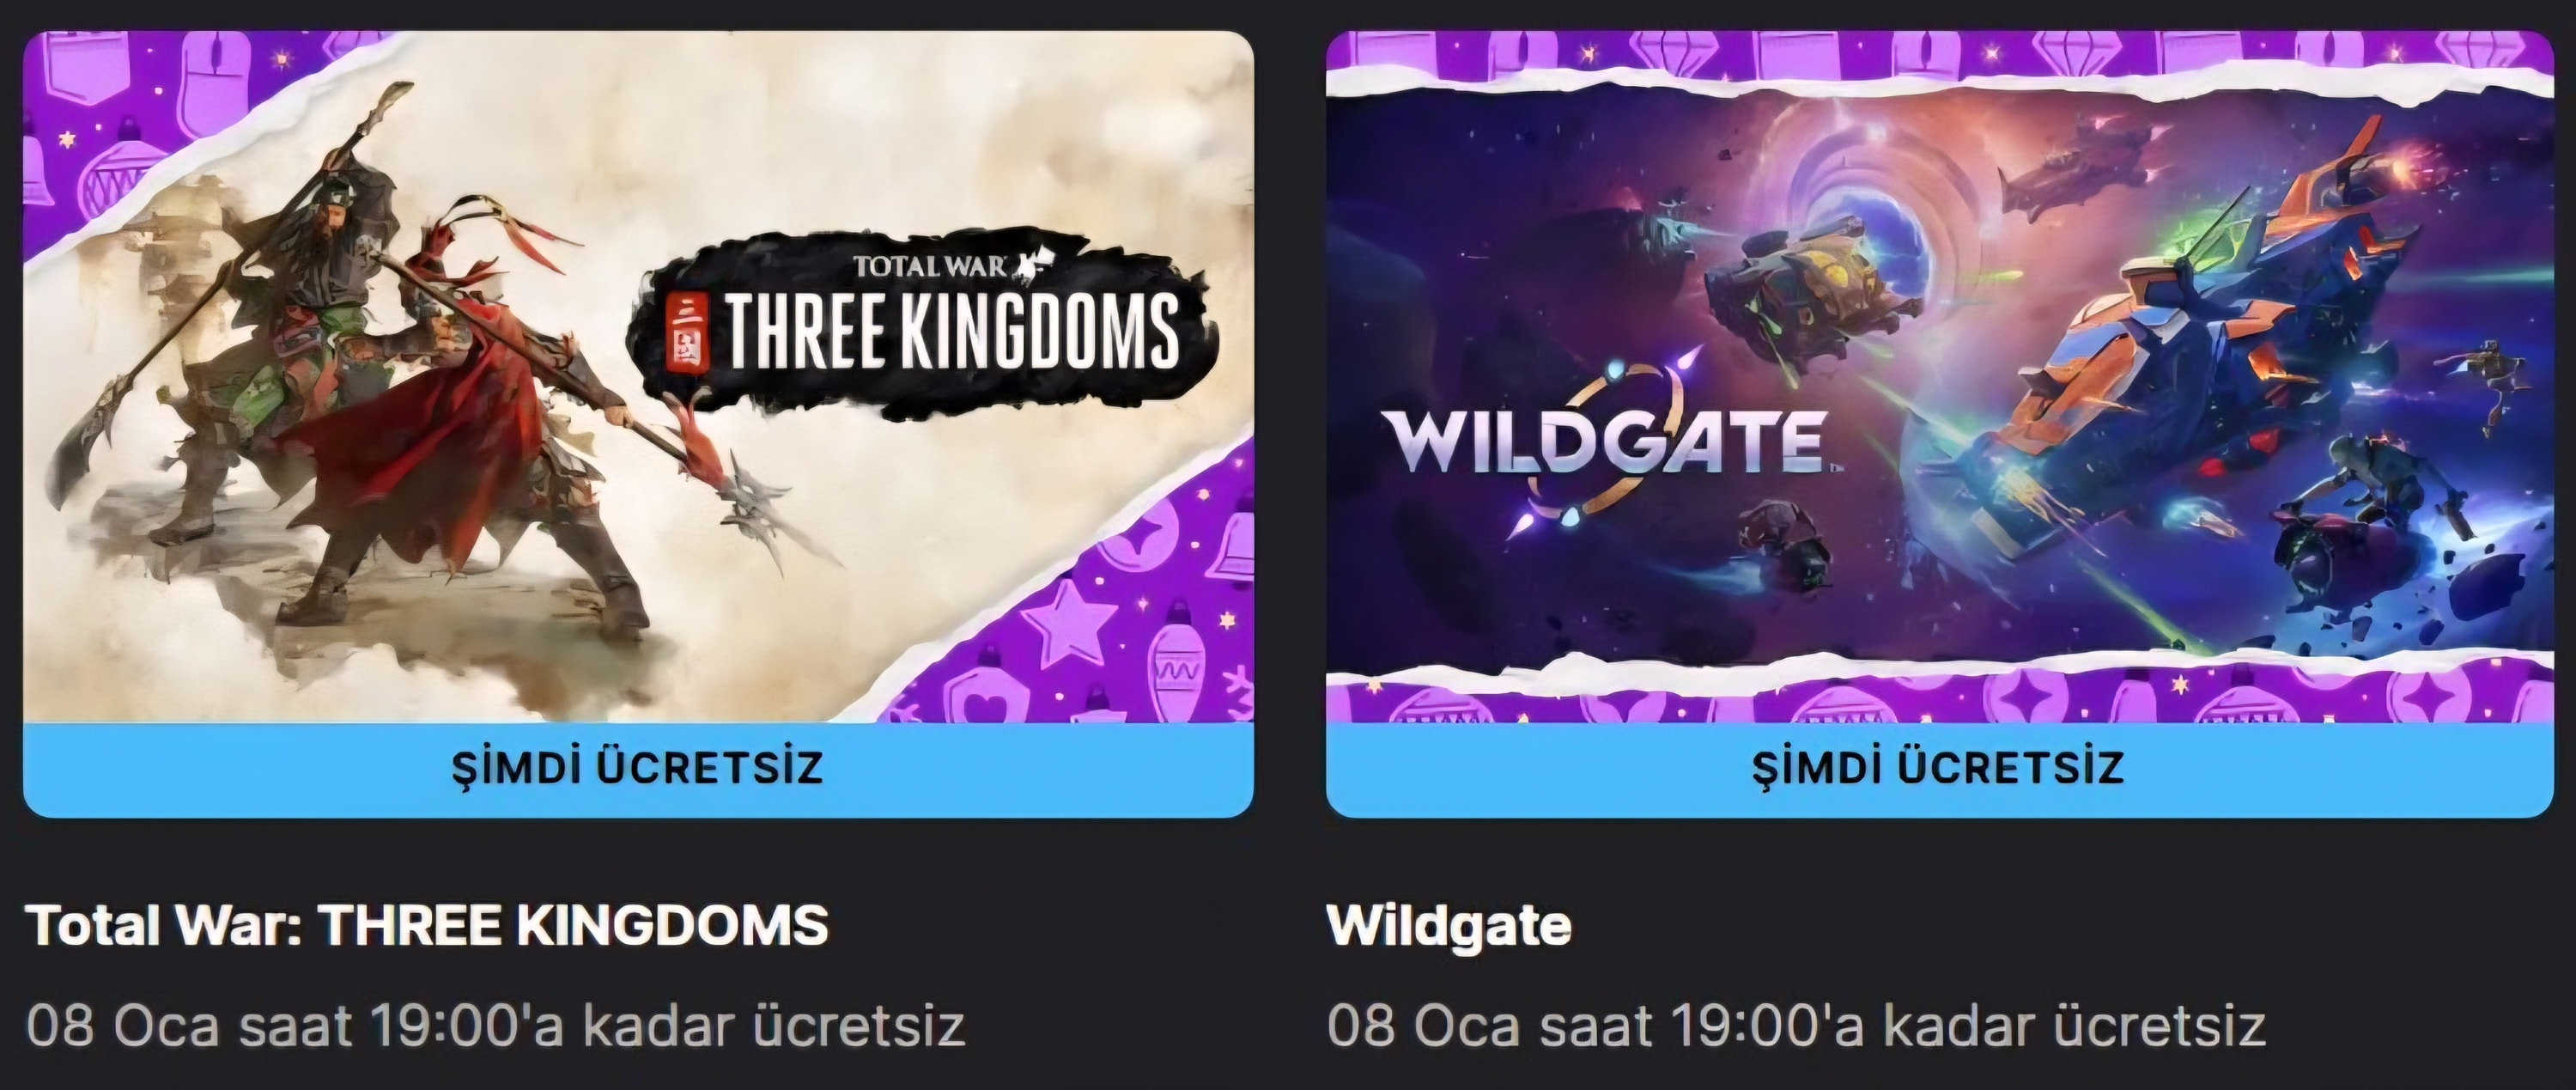Open the Wildgate title link below the card

1449,925
